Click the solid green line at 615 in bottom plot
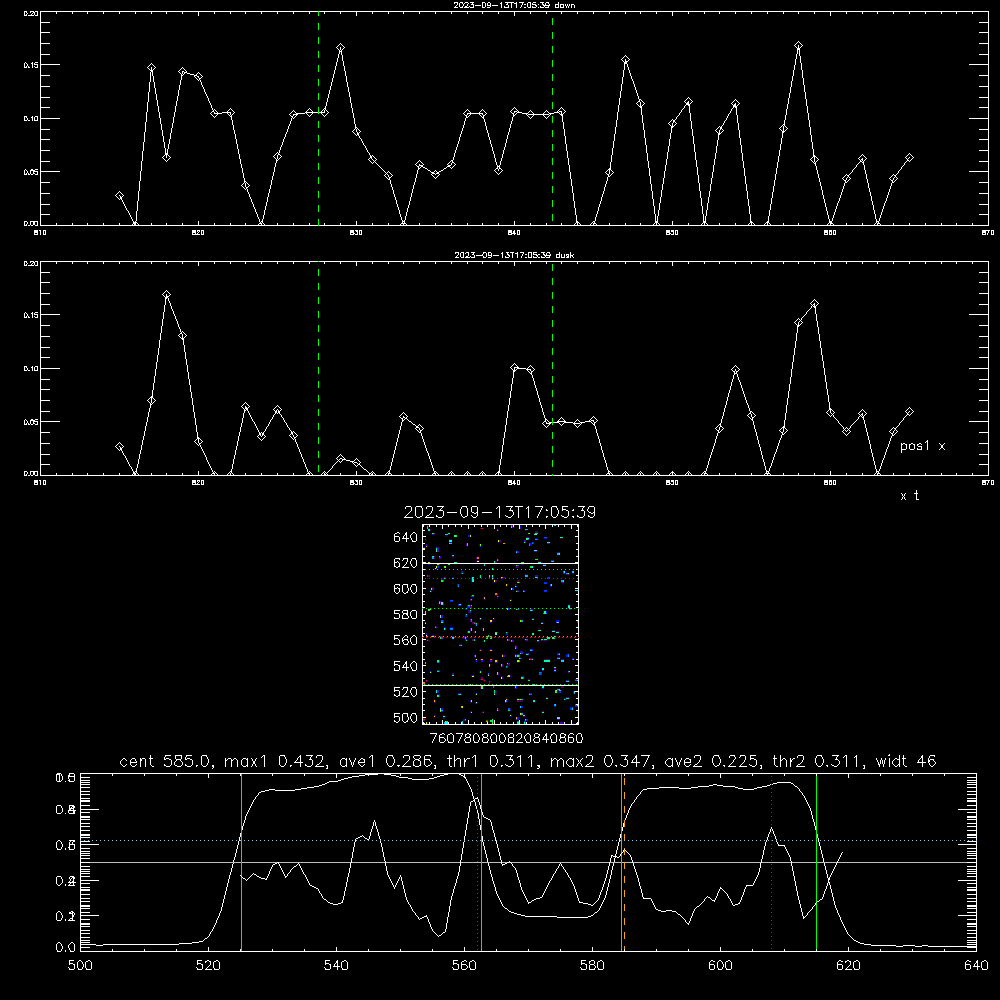This screenshot has width=1000, height=1000. [x=816, y=862]
